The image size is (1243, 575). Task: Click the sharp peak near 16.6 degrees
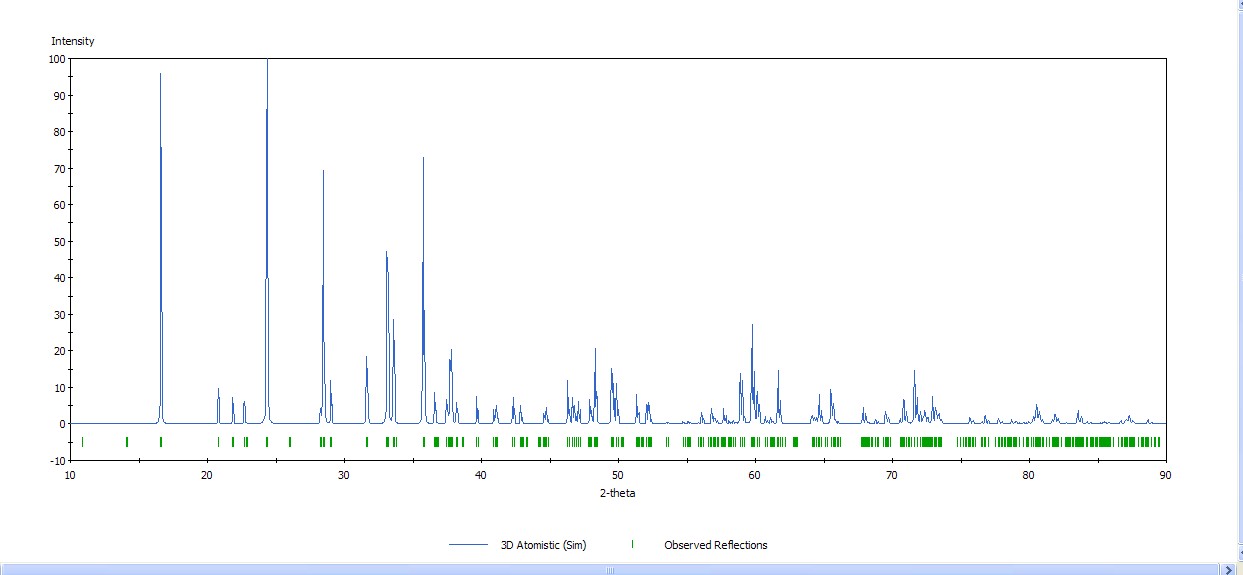[160, 76]
